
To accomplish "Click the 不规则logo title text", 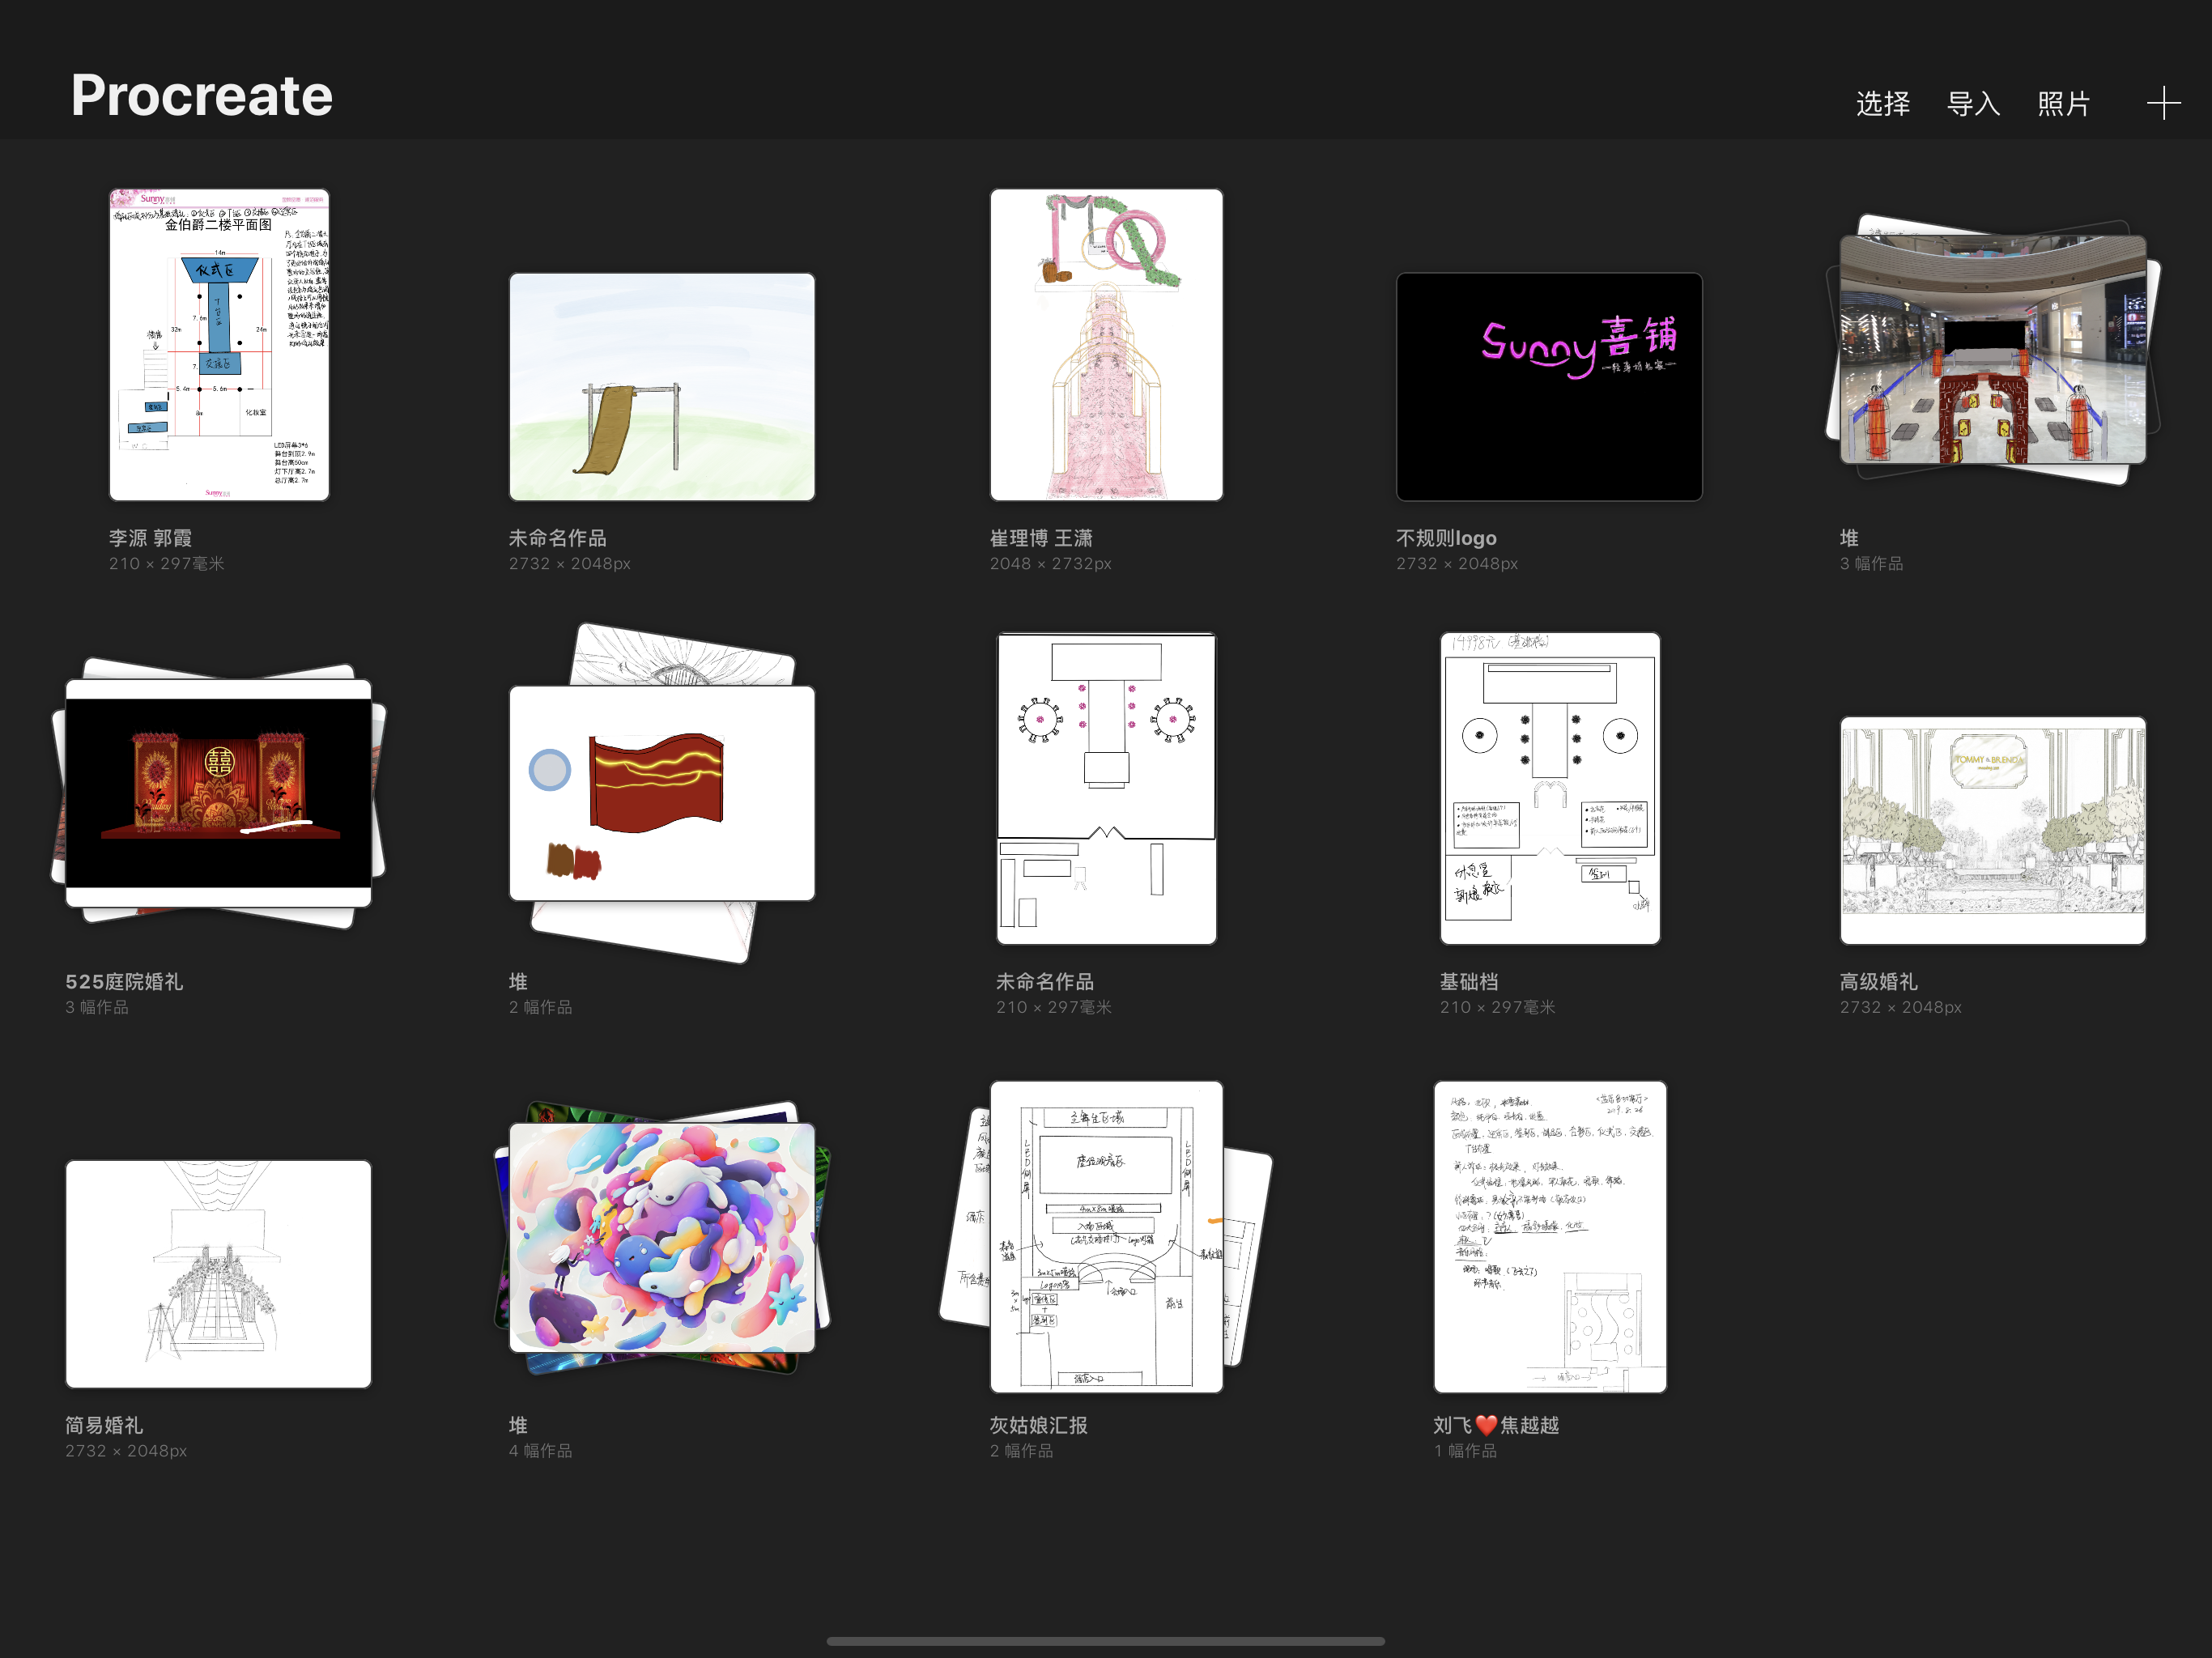I will pyautogui.click(x=1446, y=538).
